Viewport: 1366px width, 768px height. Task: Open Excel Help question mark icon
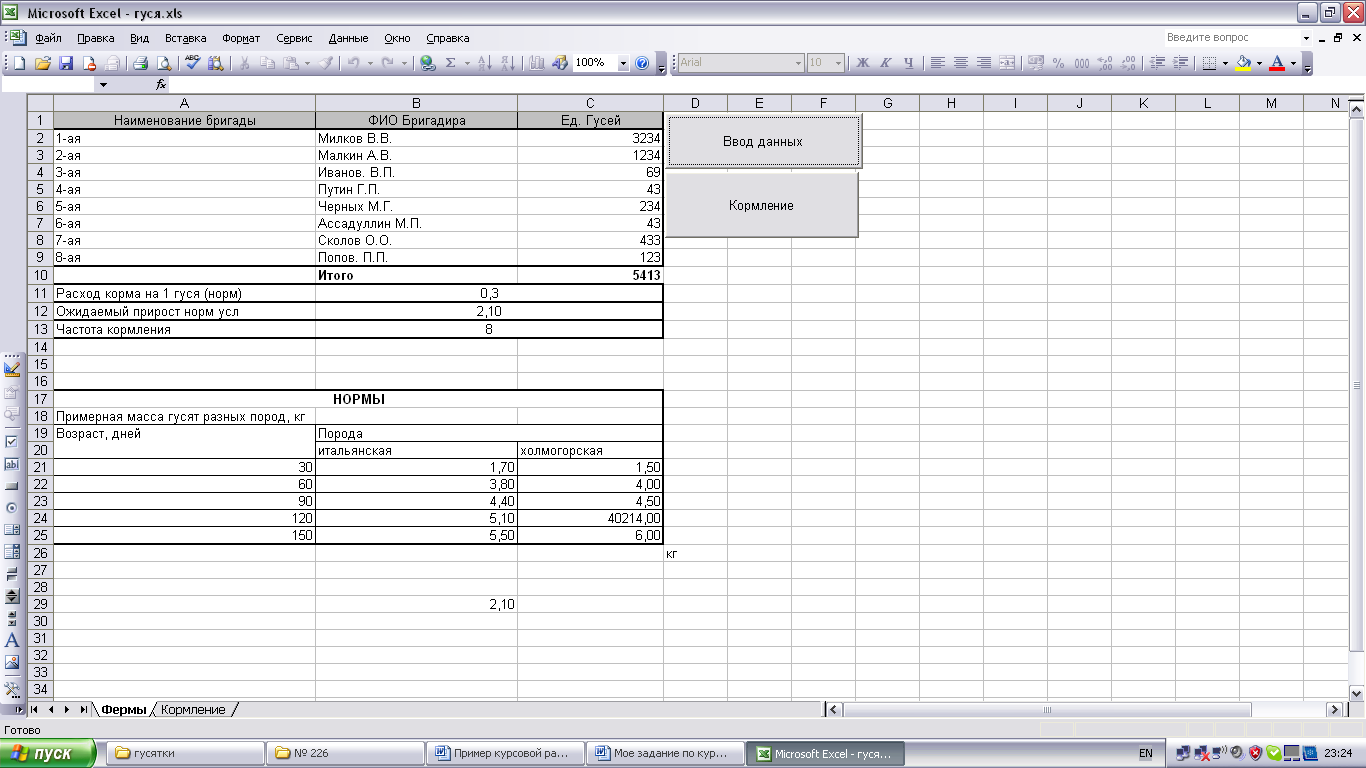coord(642,63)
